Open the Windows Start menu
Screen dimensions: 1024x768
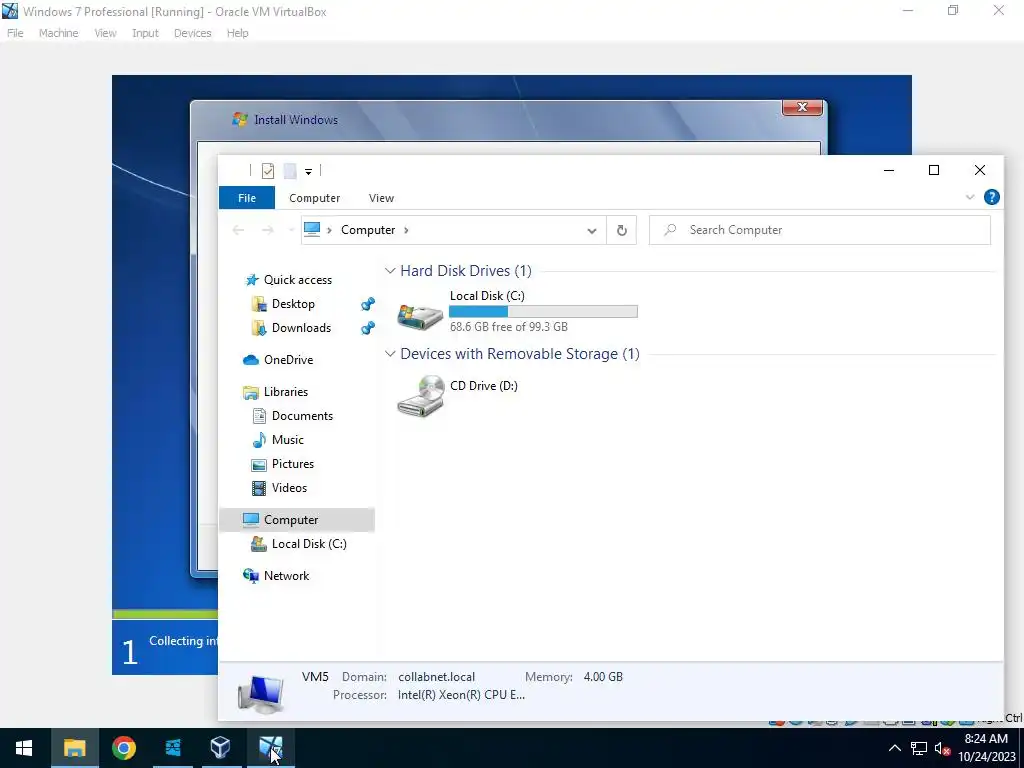pos(24,748)
